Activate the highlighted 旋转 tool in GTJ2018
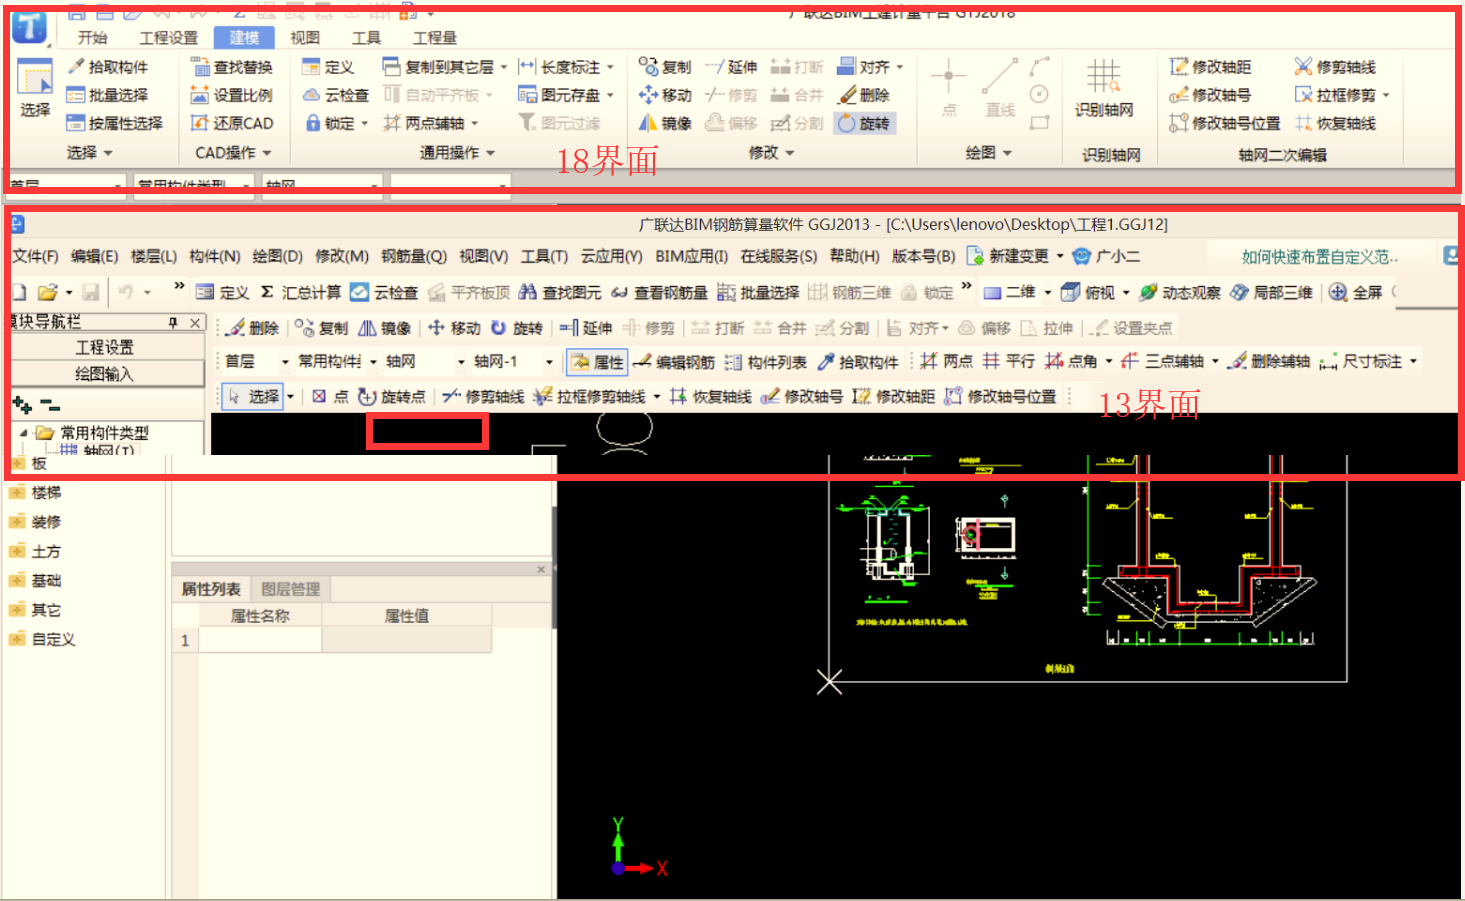The height and width of the screenshot is (901, 1465). click(864, 123)
